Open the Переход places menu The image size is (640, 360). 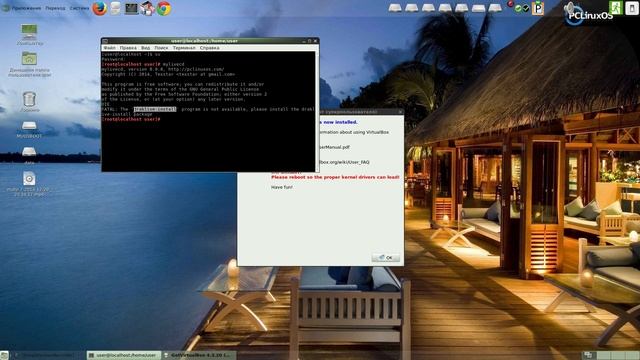[x=55, y=8]
